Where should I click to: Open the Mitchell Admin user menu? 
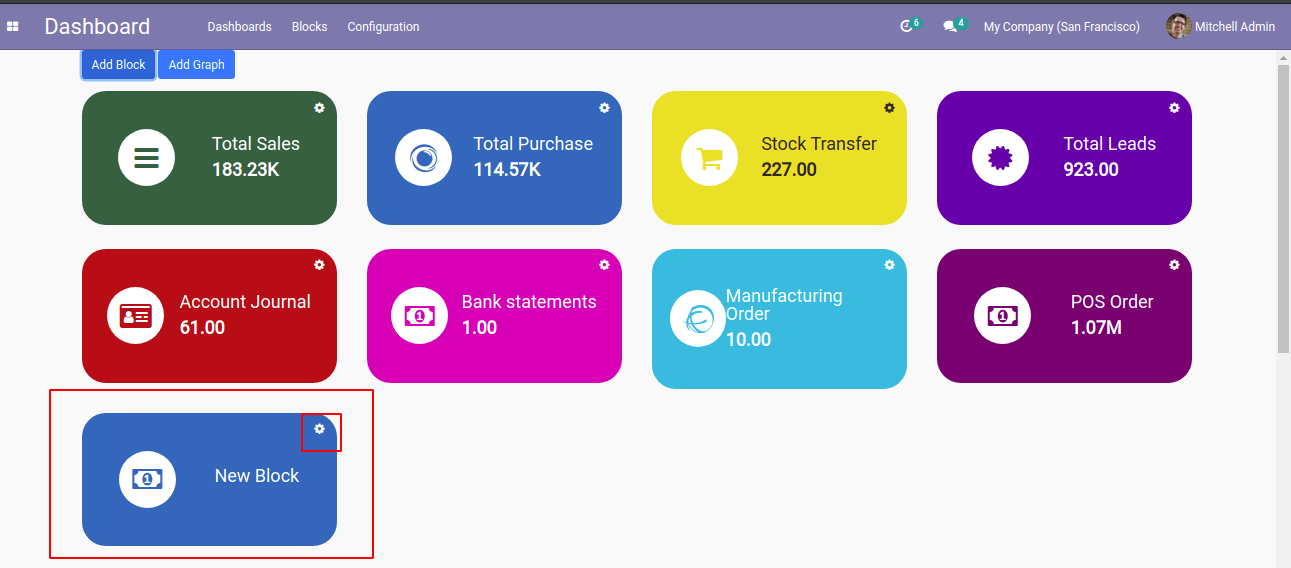[1221, 27]
